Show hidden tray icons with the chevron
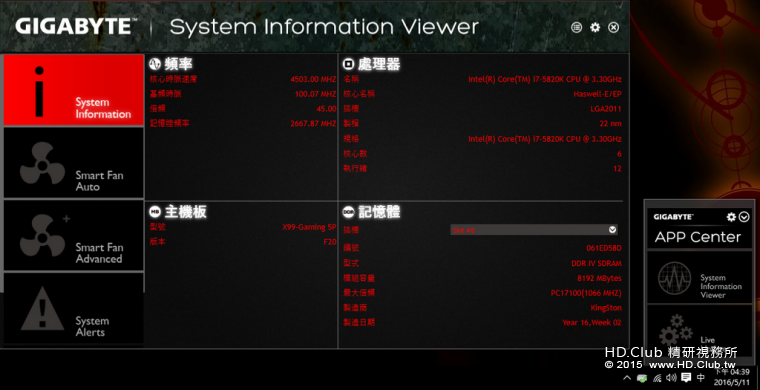This screenshot has height=390, width=760. [627, 378]
